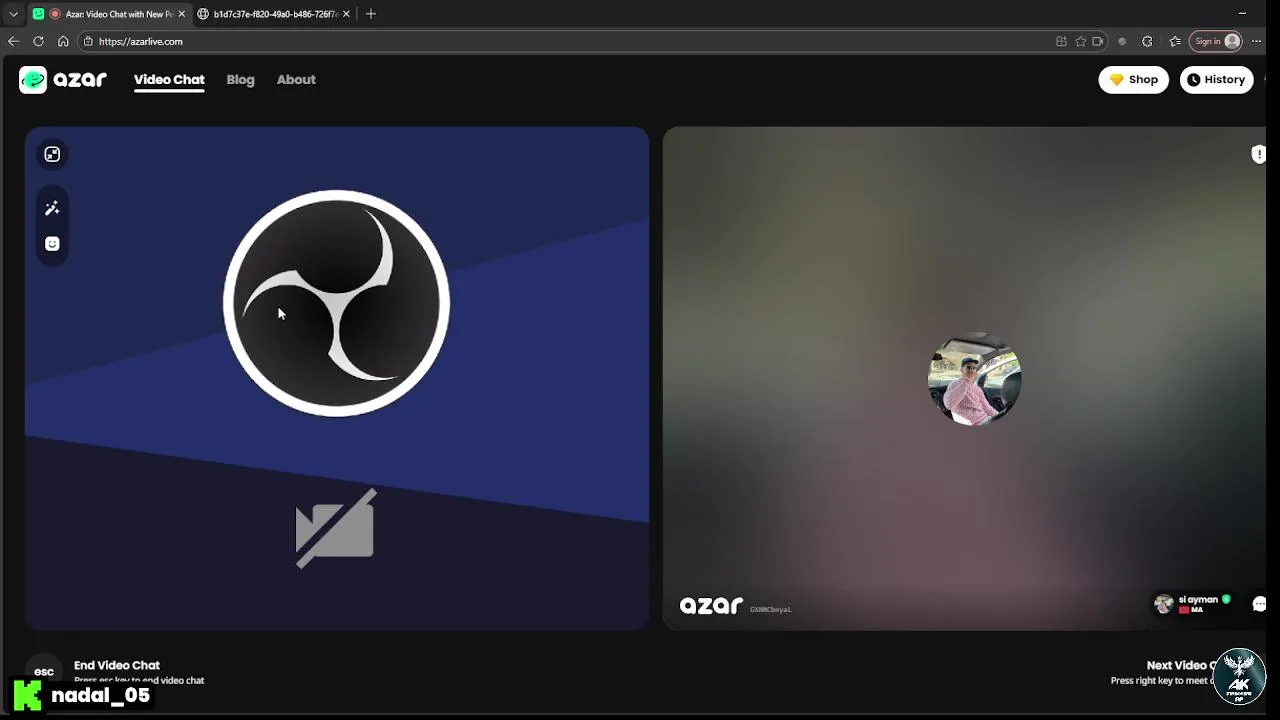
Task: Open the Video Chat tab
Action: click(x=169, y=80)
